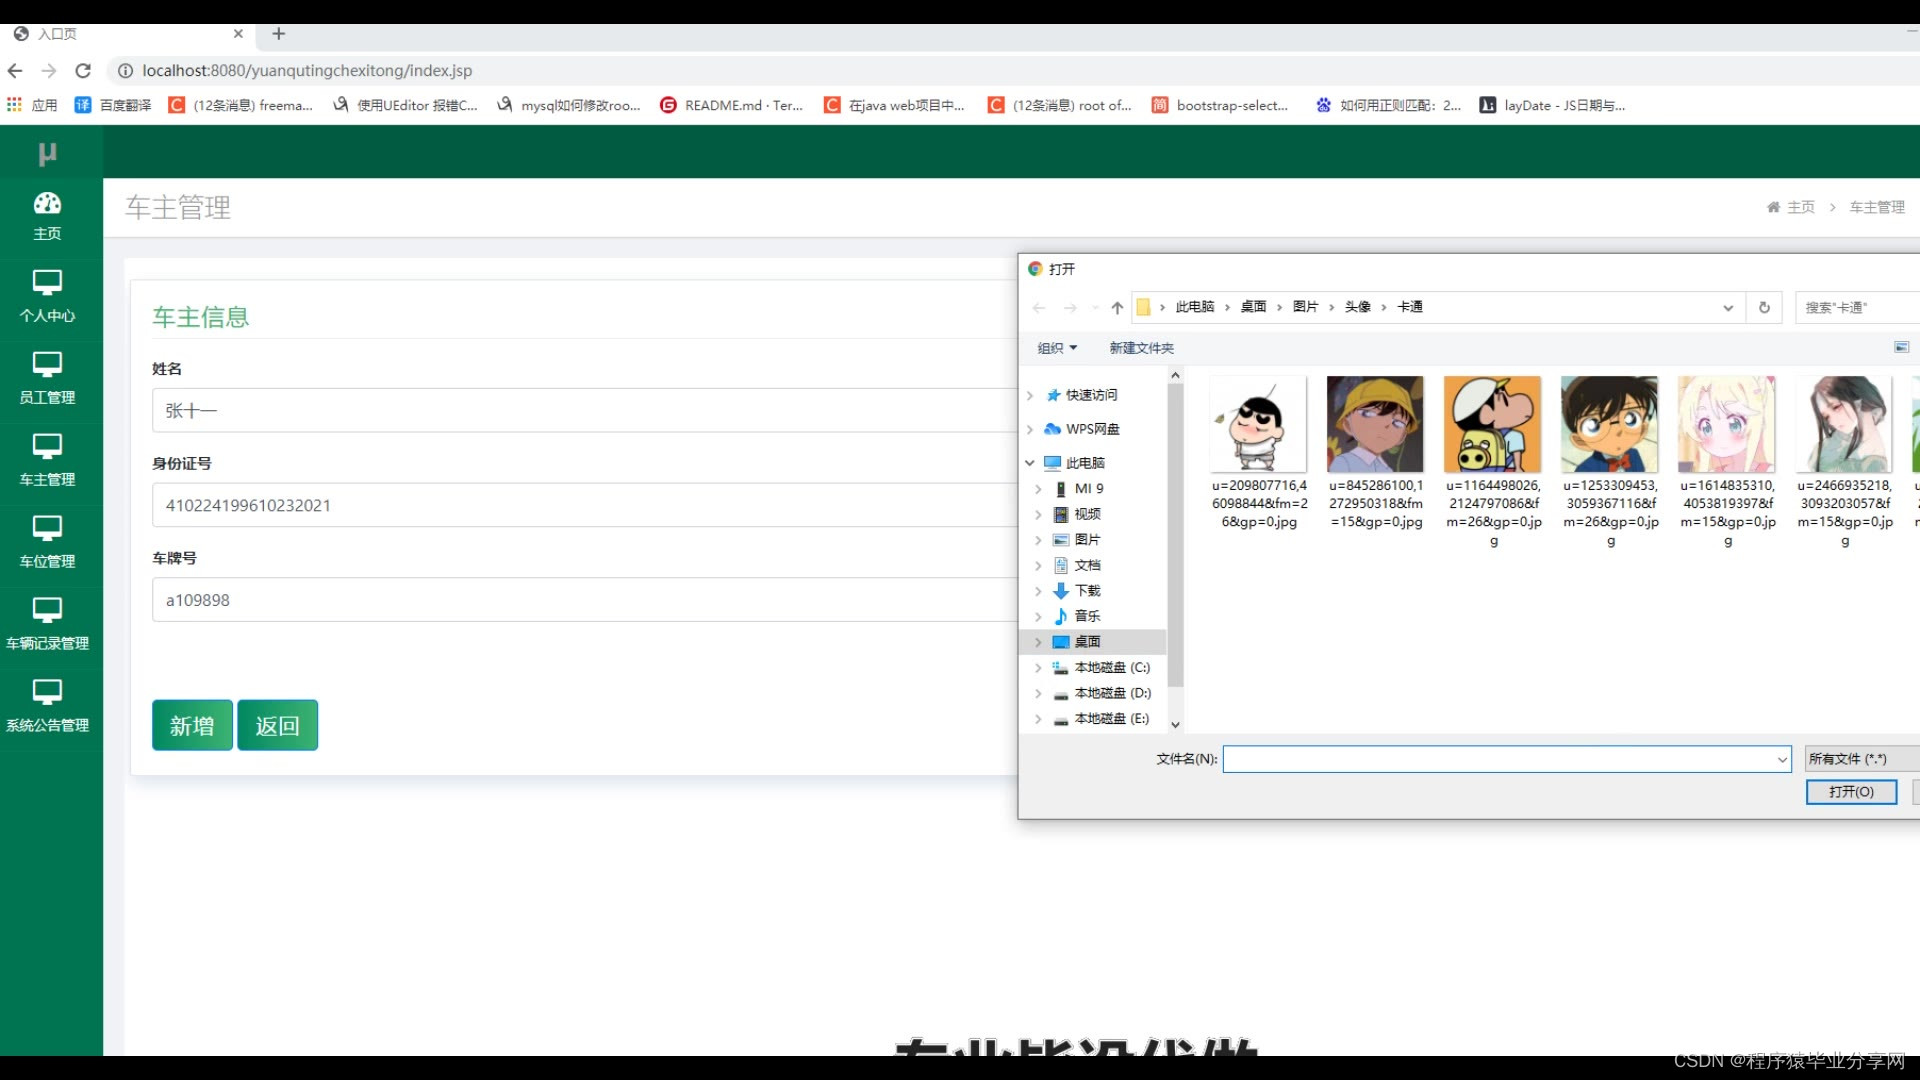1920x1080 pixels.
Task: Click browser forward arrow
Action: pyautogui.click(x=49, y=70)
